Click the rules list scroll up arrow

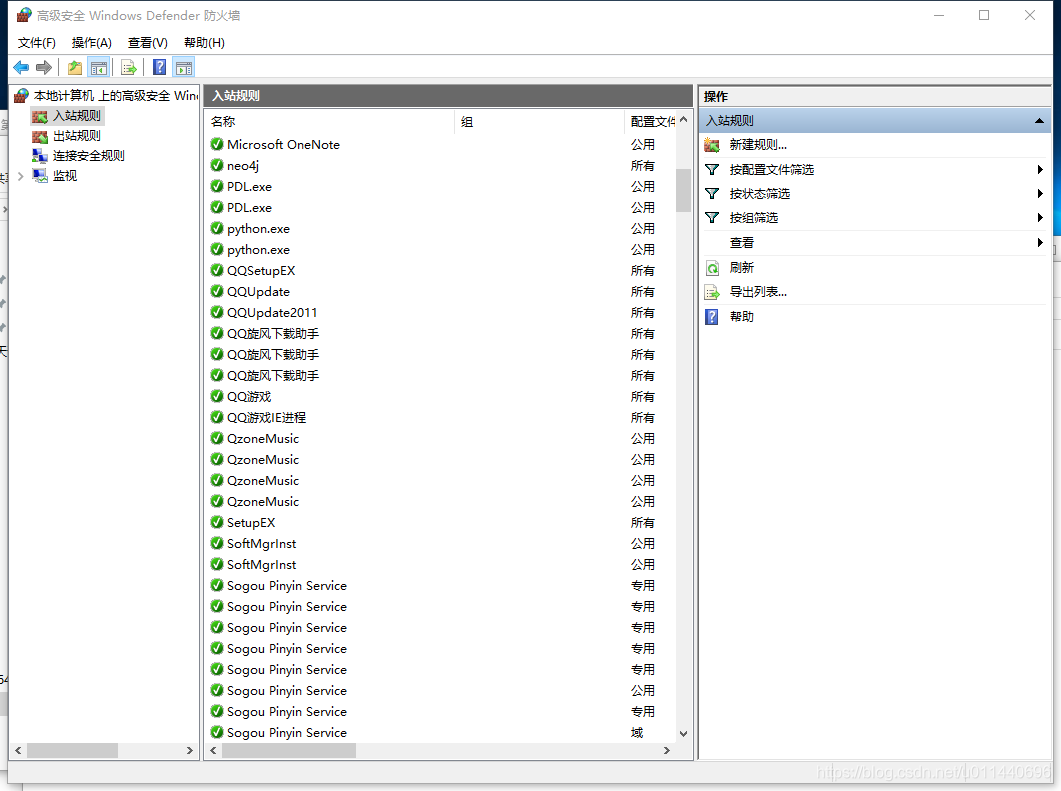(x=683, y=120)
